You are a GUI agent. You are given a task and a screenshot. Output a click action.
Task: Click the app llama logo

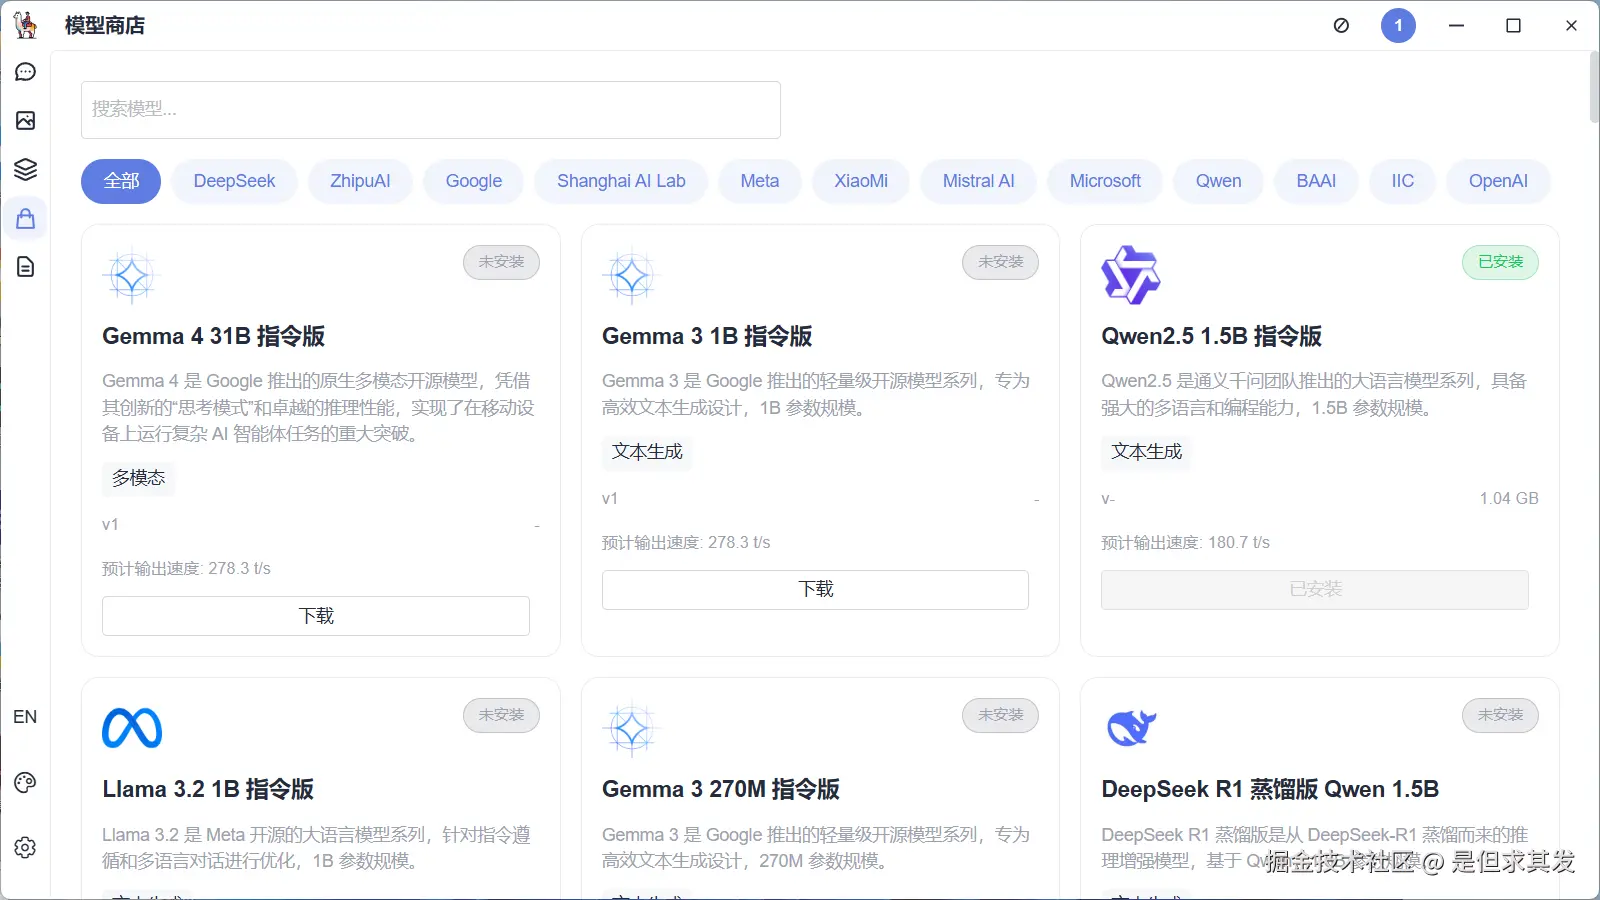pyautogui.click(x=25, y=25)
